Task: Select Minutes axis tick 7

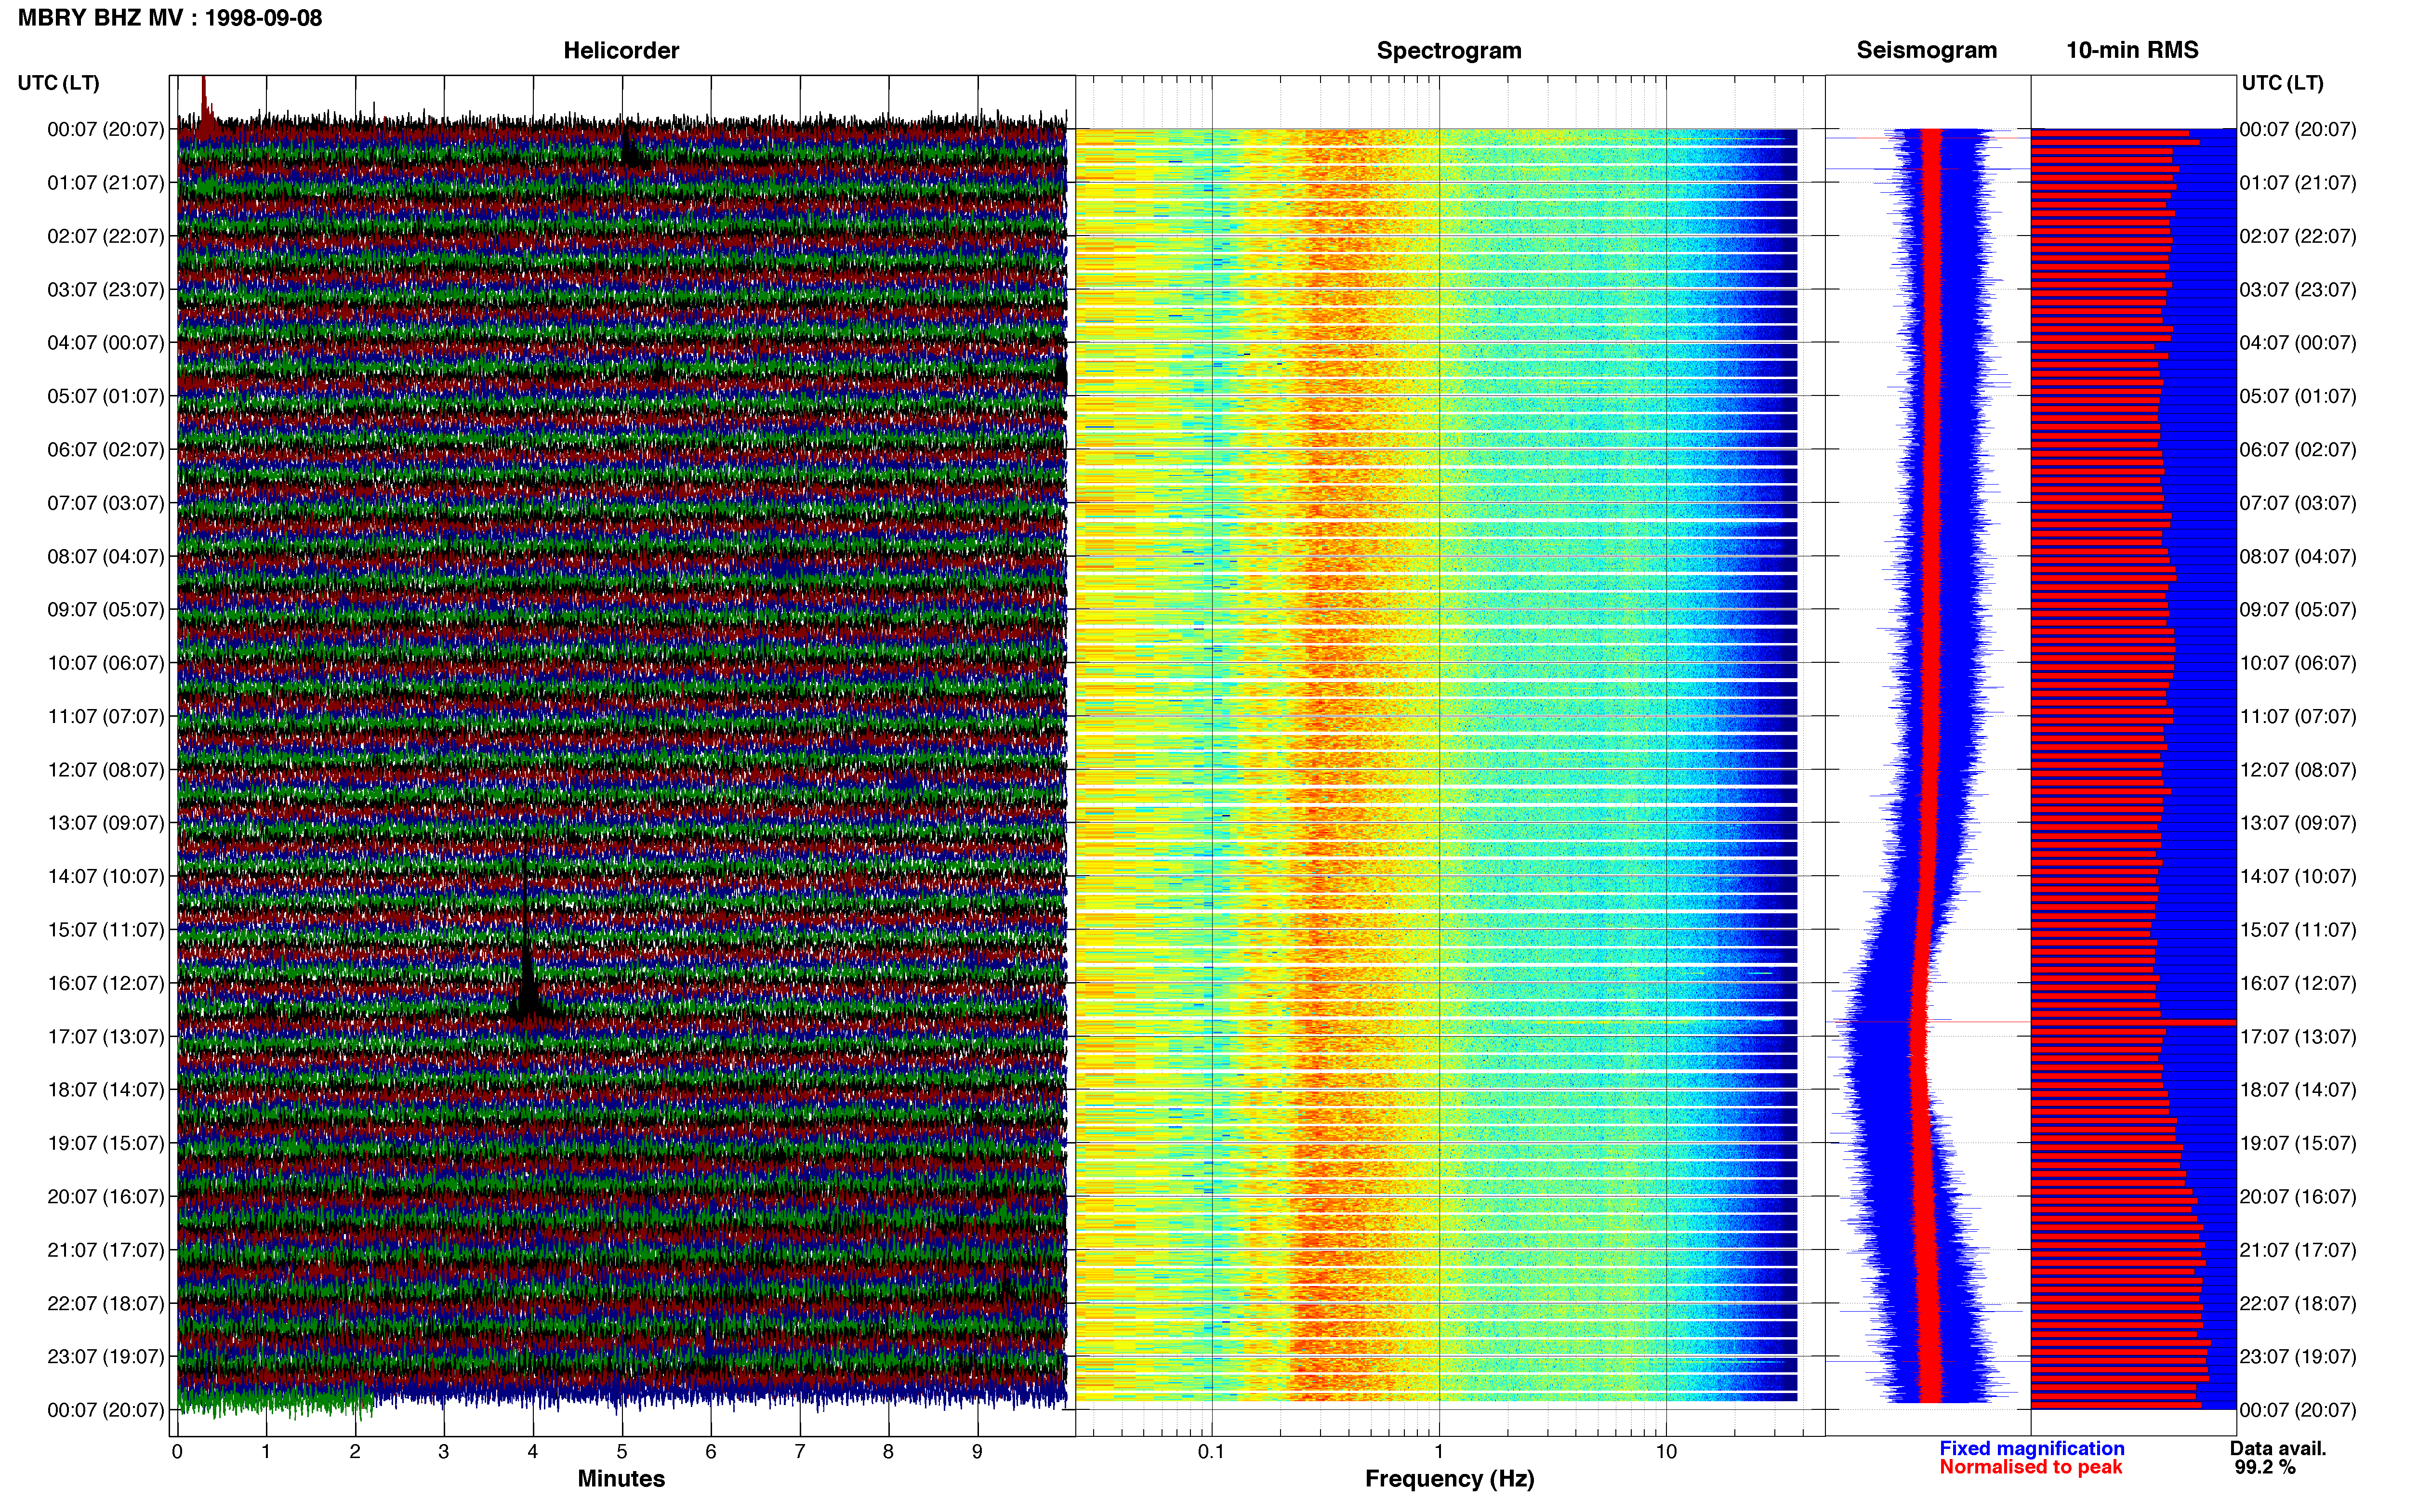Action: [x=800, y=1452]
